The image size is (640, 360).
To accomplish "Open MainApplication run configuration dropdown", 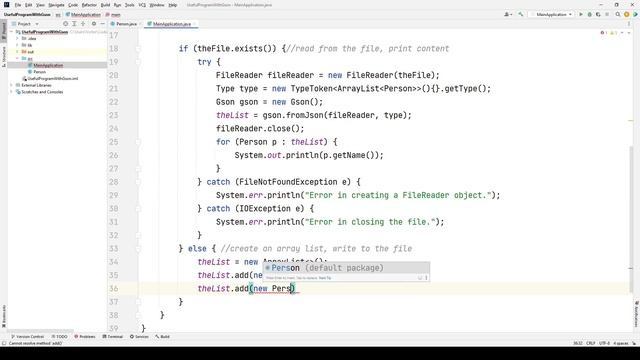I will [551, 14].
